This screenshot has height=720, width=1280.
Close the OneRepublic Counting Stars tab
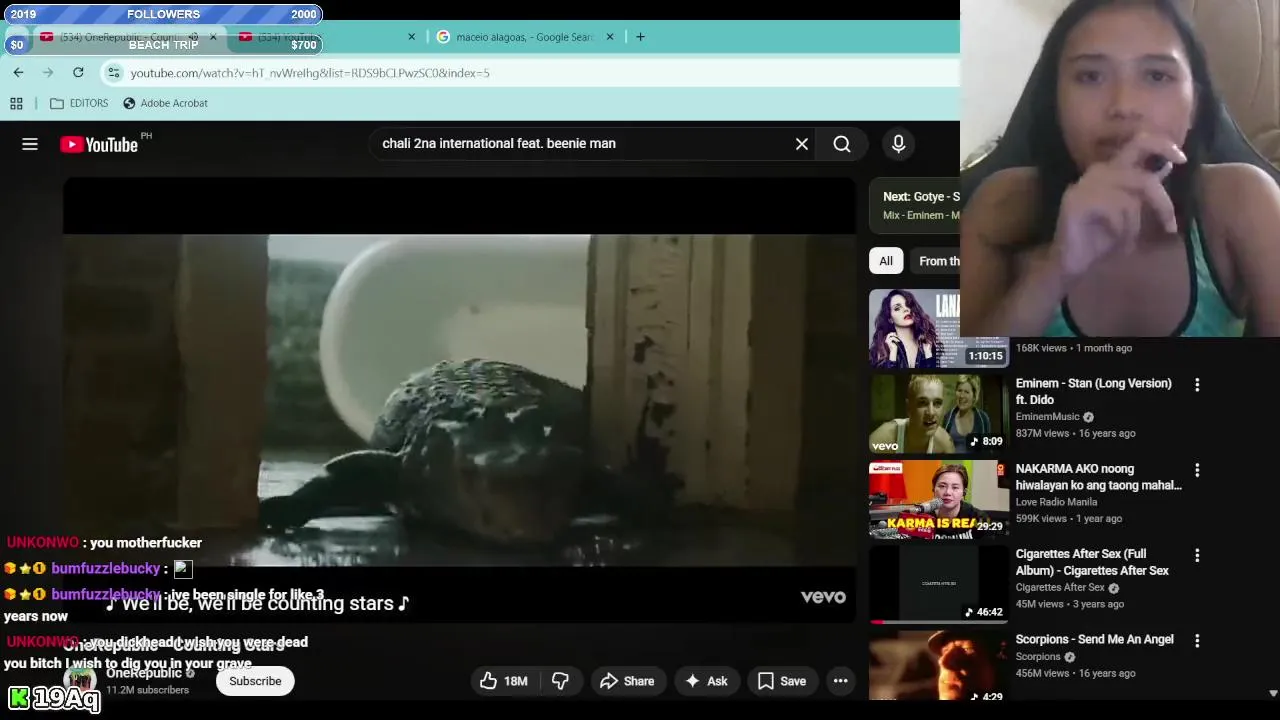click(x=213, y=37)
